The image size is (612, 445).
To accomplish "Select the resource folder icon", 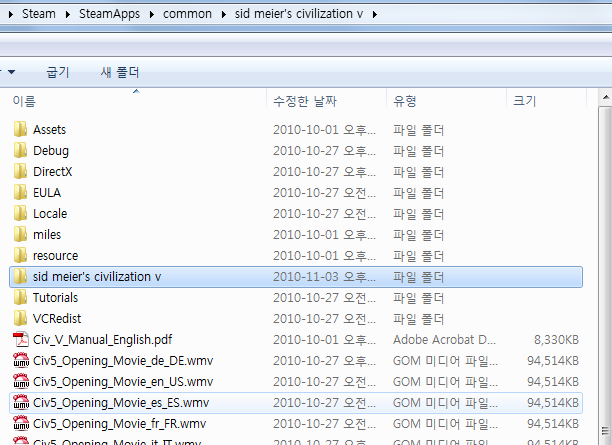I will tap(20, 256).
